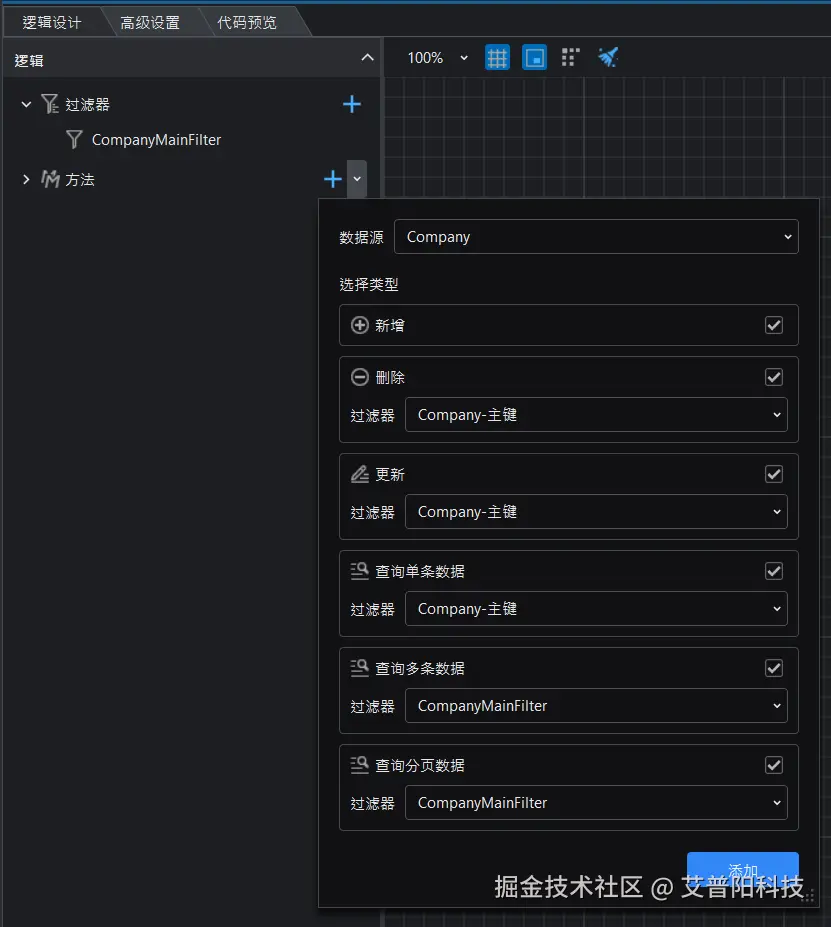Uncheck the 删除 checkbox

773,377
